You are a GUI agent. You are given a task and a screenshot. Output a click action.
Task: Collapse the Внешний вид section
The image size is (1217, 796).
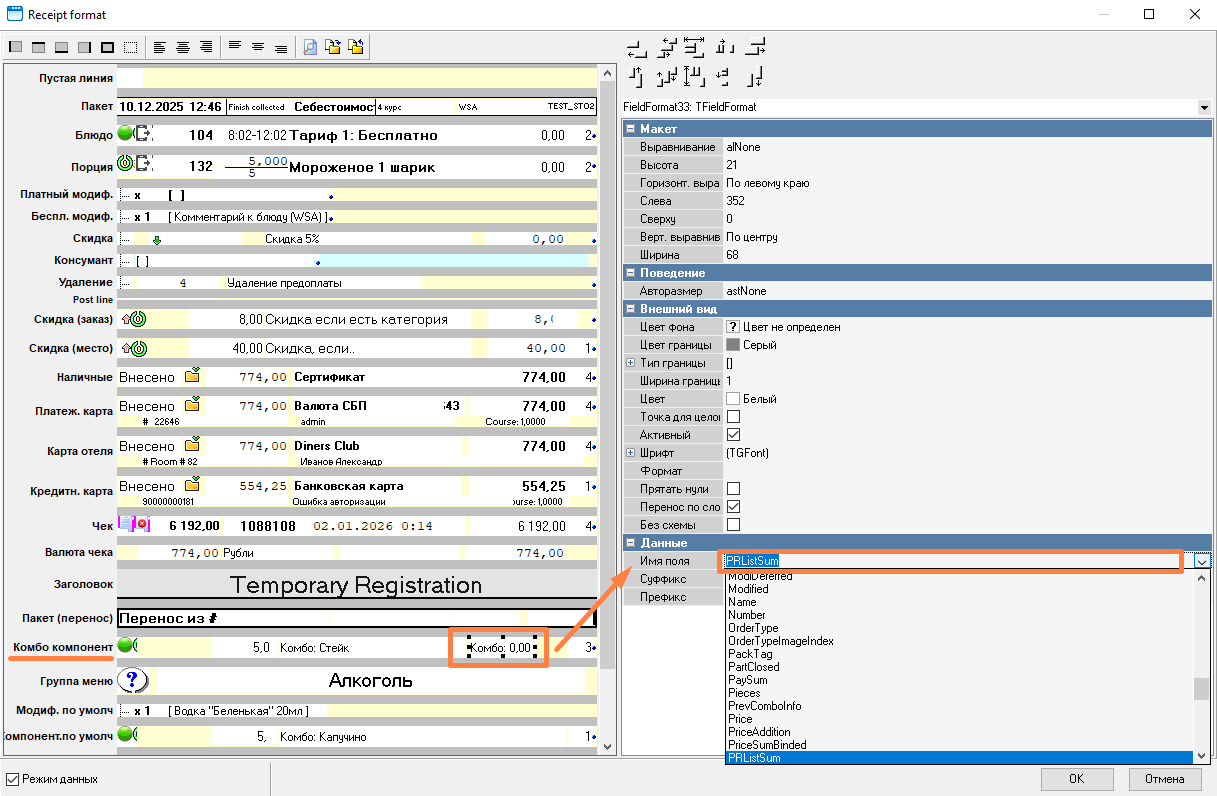[630, 309]
